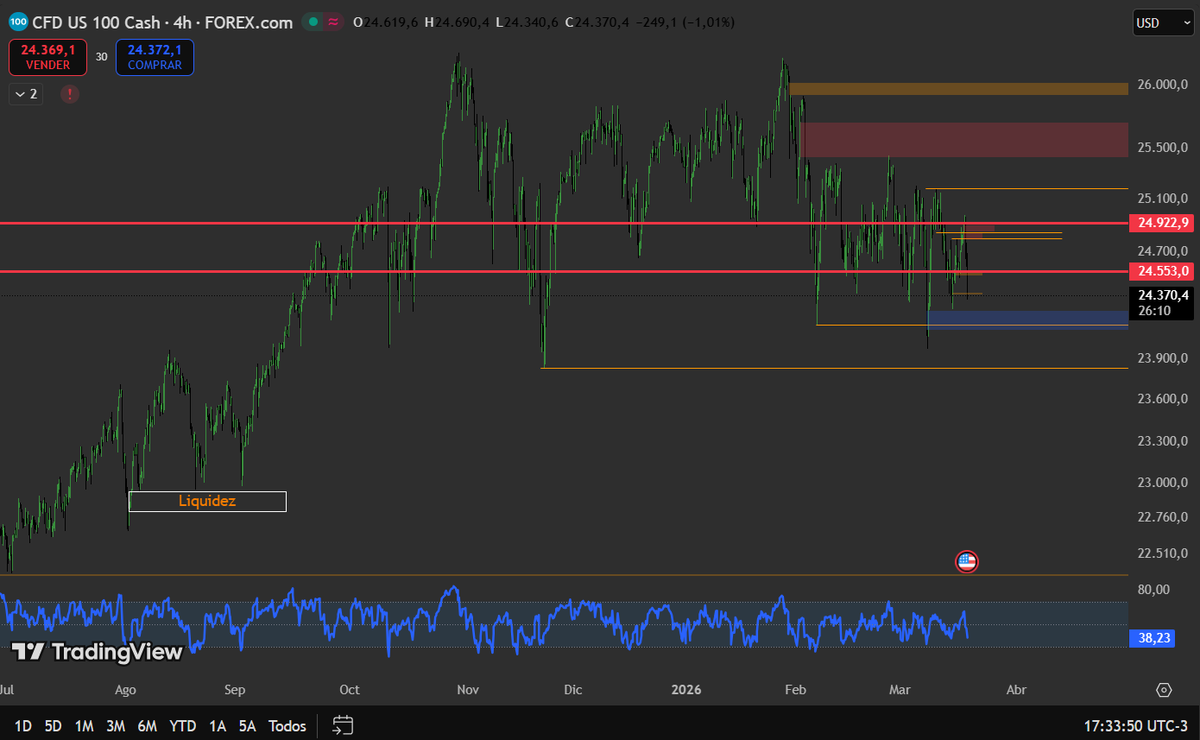Select the 5A time range

(248, 725)
